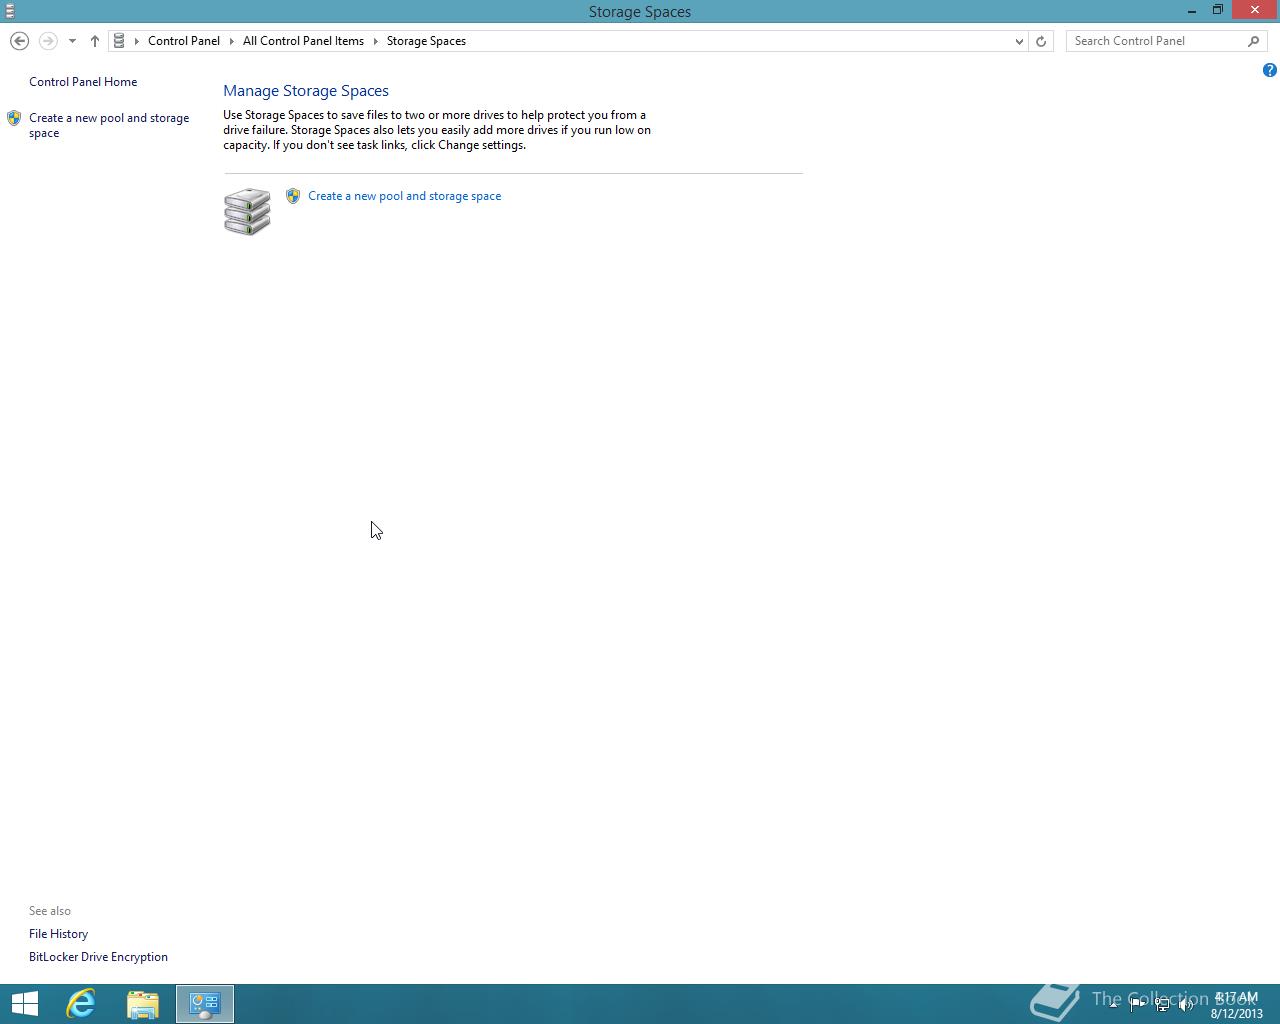The height and width of the screenshot is (1024, 1280).
Task: Click the taskbar clock and date
Action: coord(1237,1005)
